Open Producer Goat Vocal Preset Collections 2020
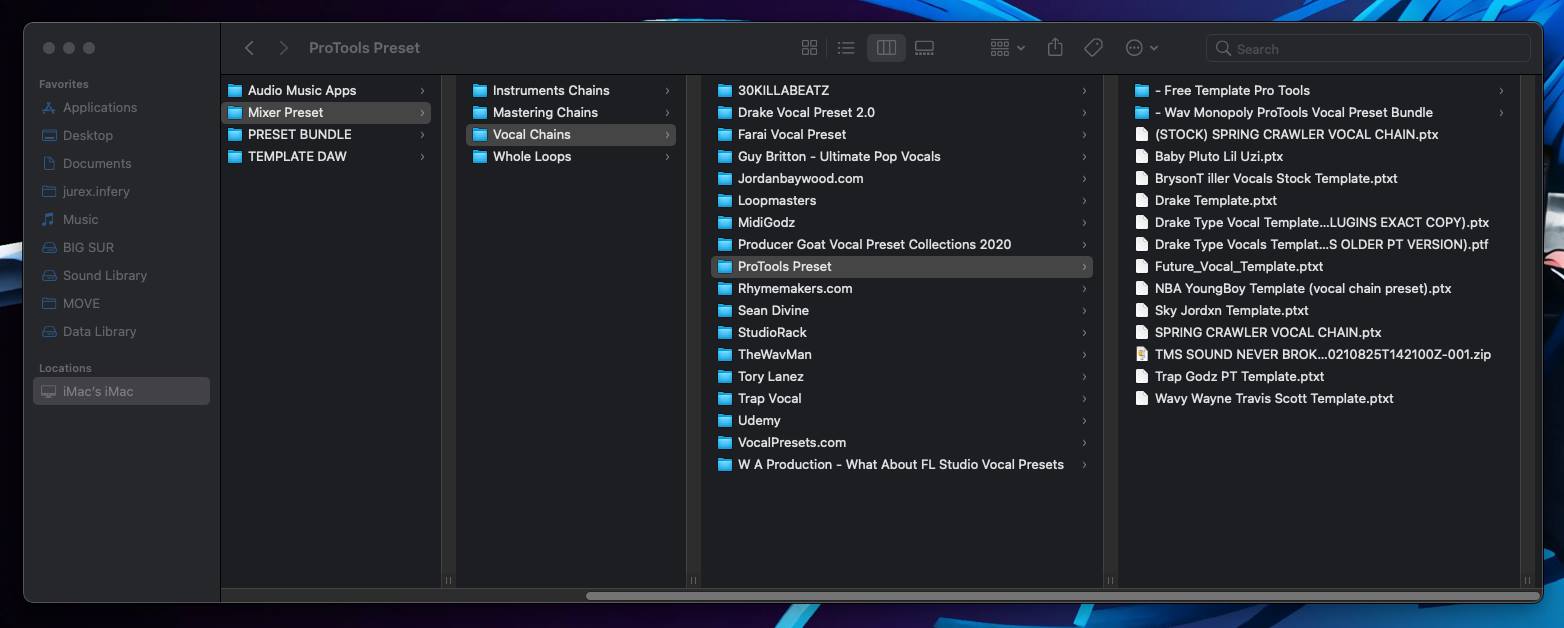1564x628 pixels. [x=902, y=244]
